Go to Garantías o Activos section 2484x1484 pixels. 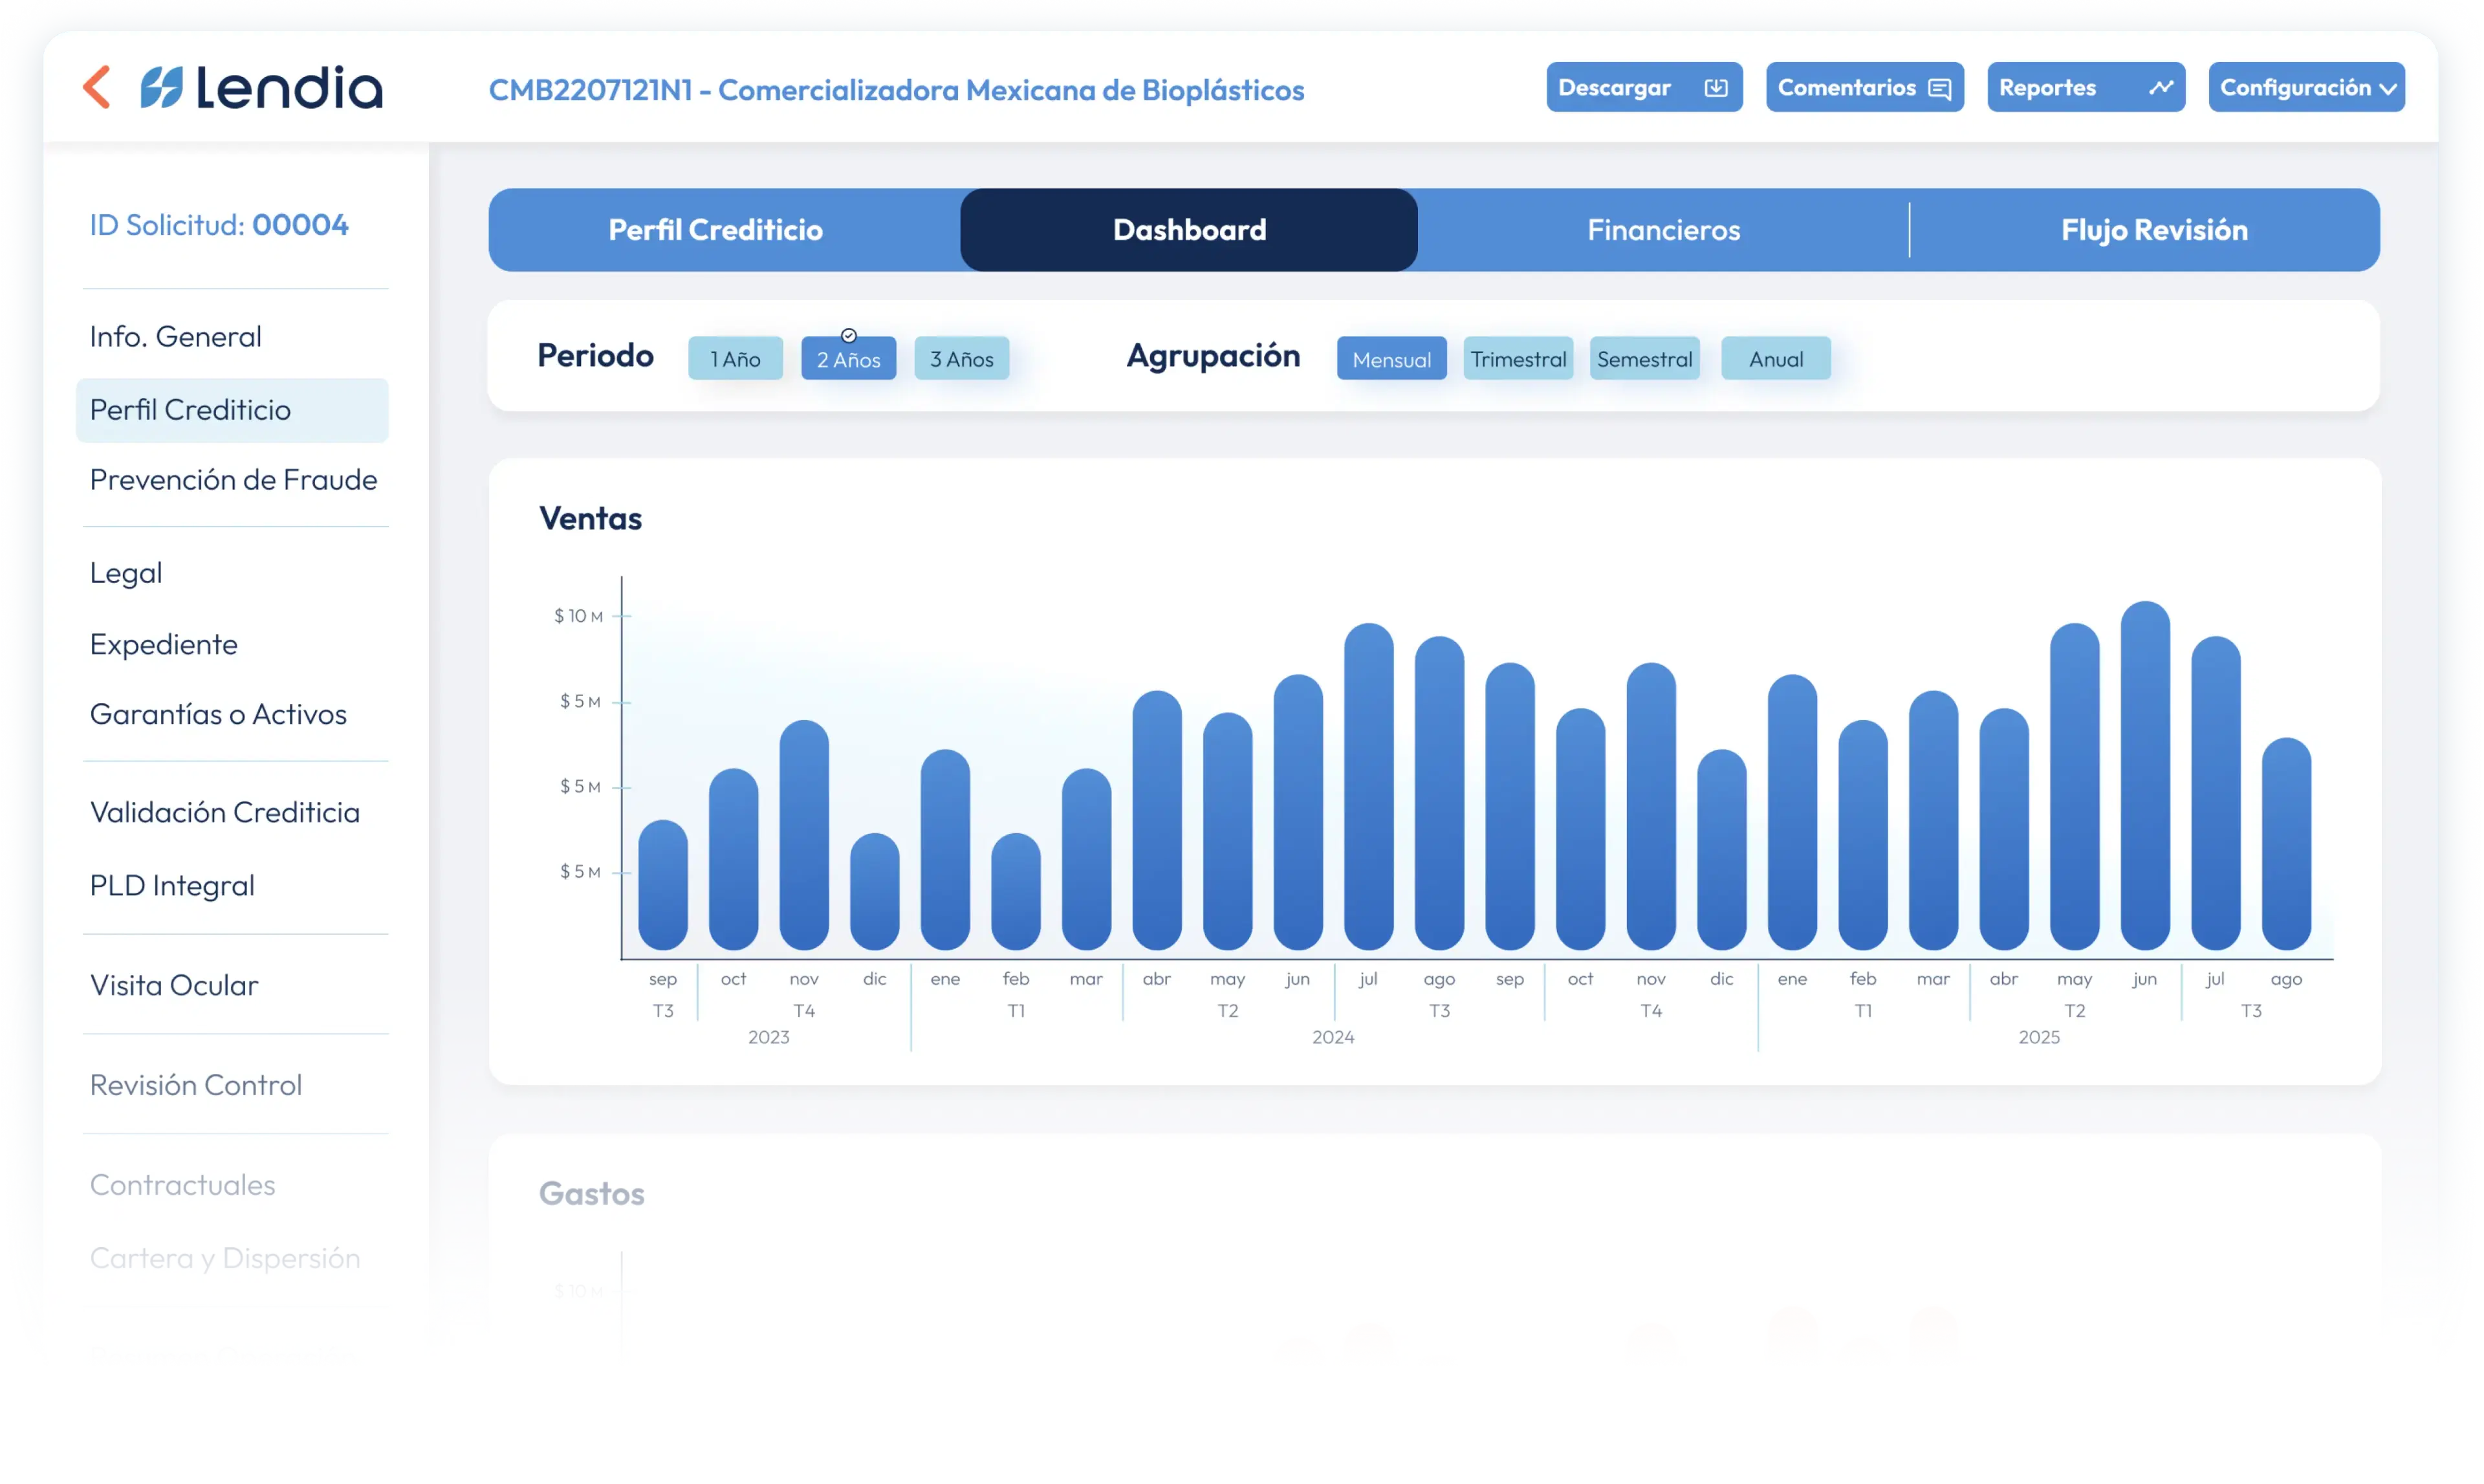coord(218,714)
